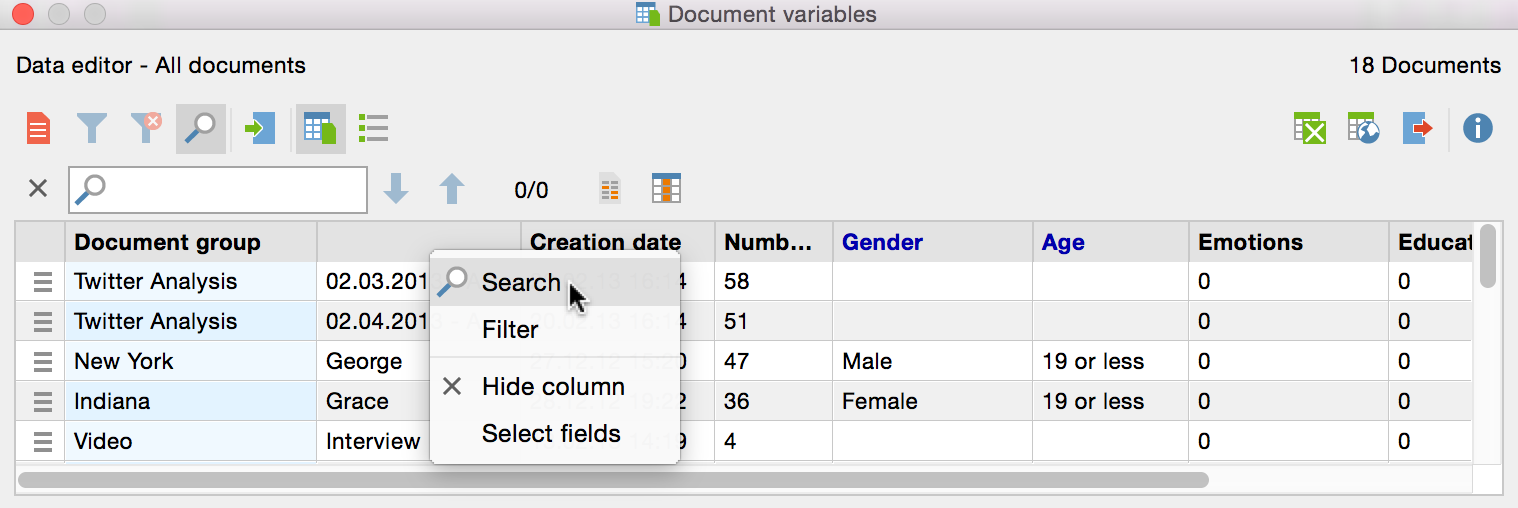Click the red document icon in toolbar

38,129
